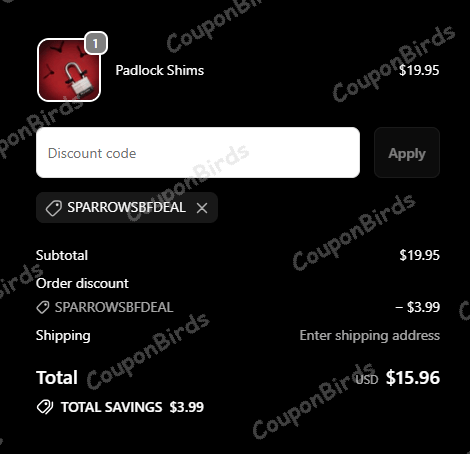Click SPARROWSBFDEAL under Order discount
The width and height of the screenshot is (470, 454).
click(114, 307)
